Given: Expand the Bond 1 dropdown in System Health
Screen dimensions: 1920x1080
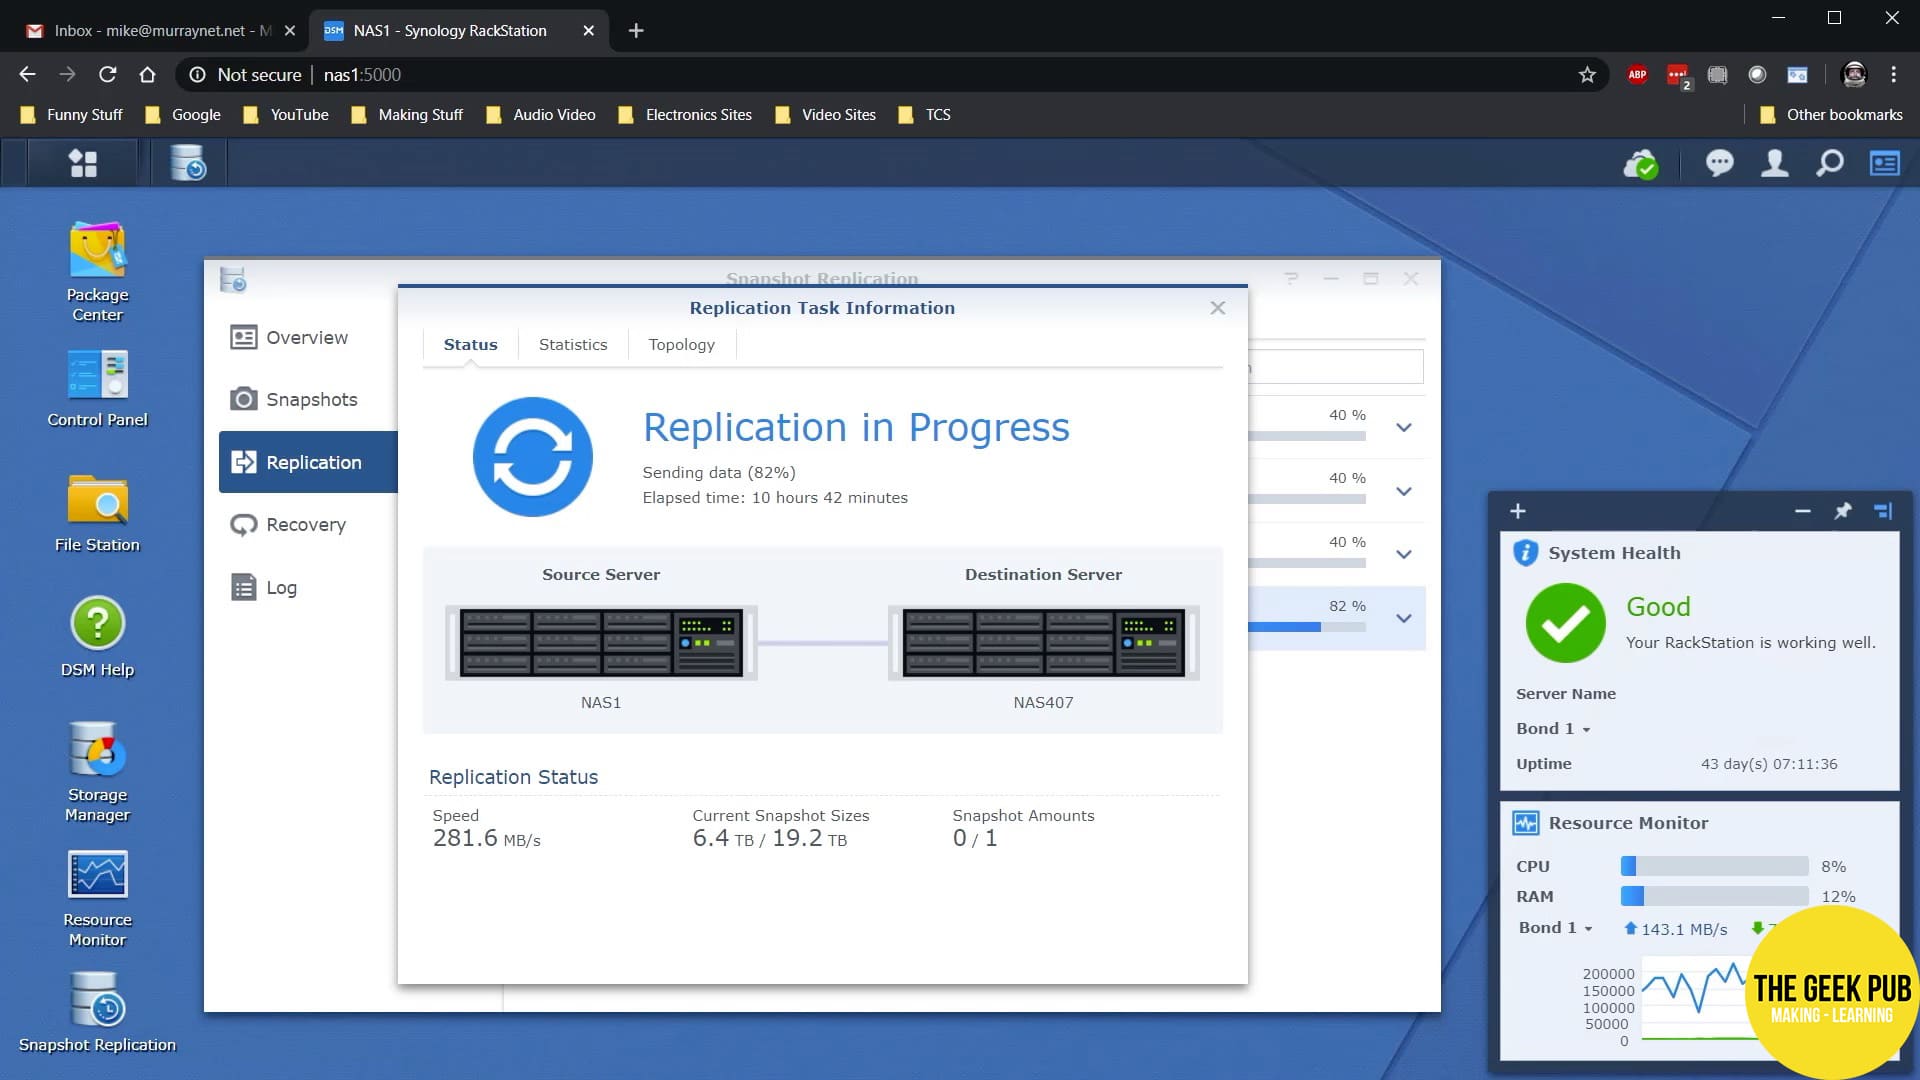Looking at the screenshot, I should pos(1551,728).
